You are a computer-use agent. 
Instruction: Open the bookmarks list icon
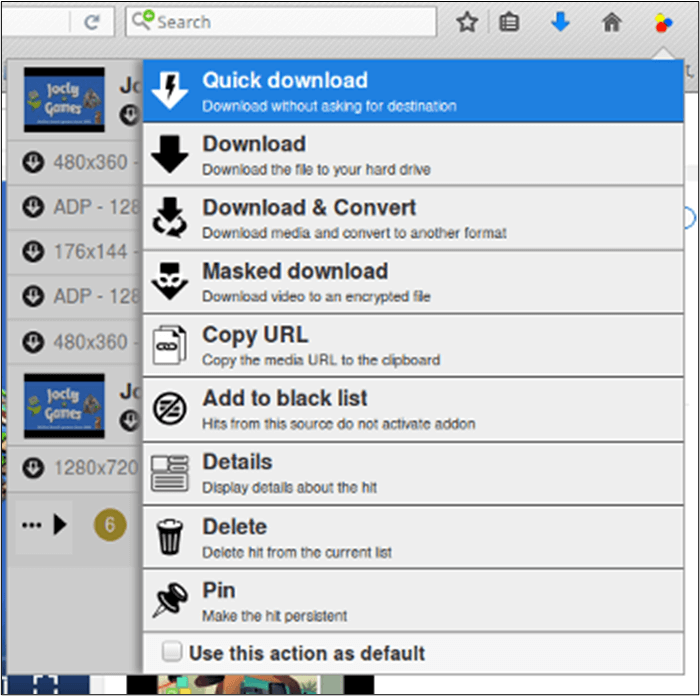(x=509, y=22)
